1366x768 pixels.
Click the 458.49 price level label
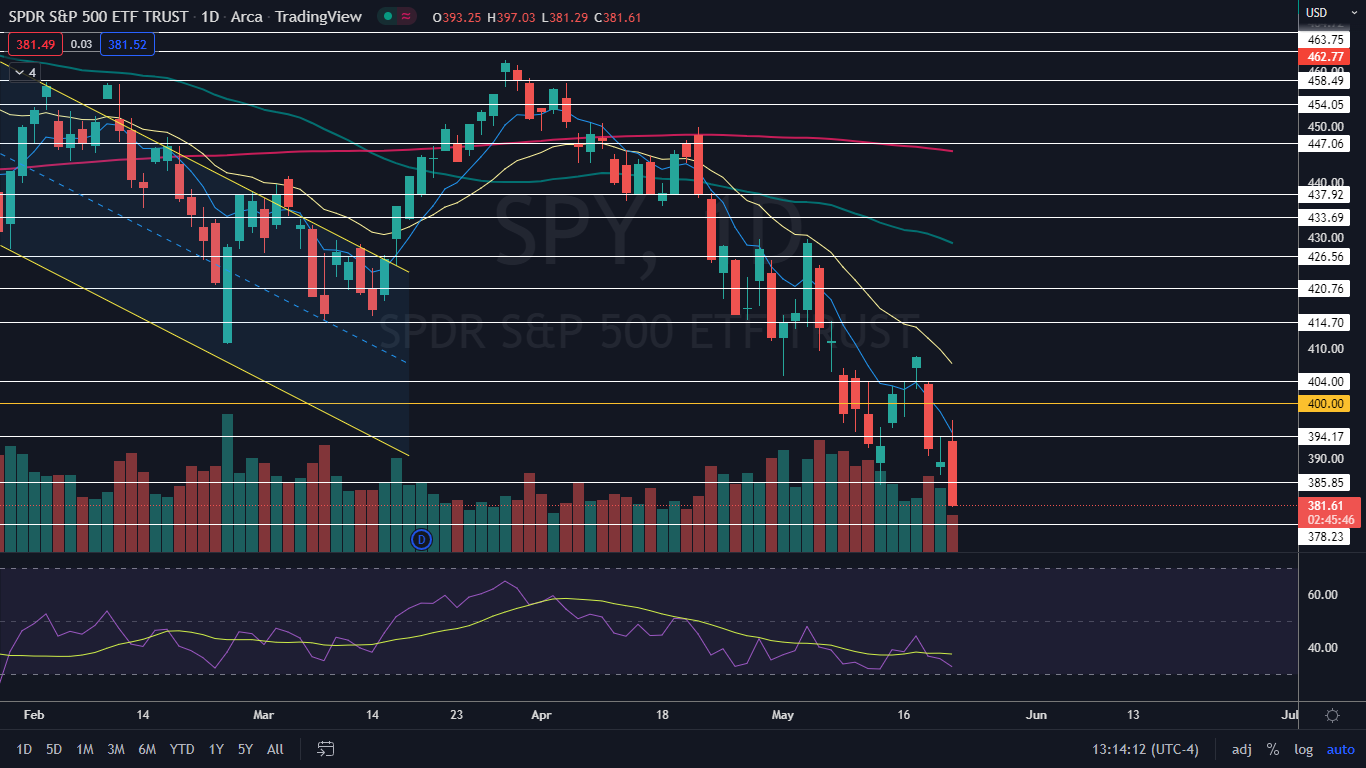tap(1325, 81)
